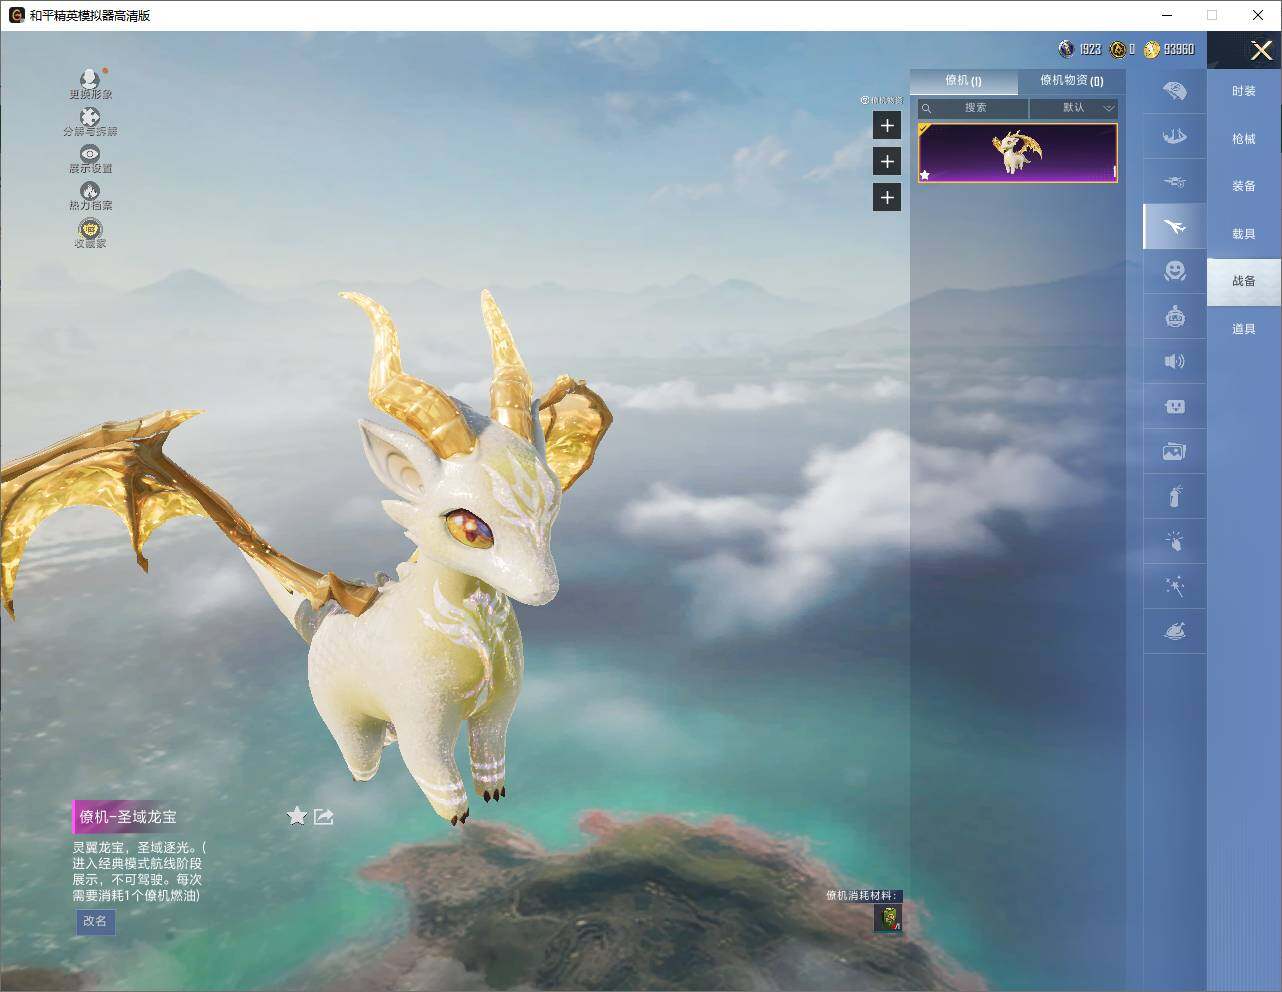Share the 圣域龙宝 wingman
This screenshot has height=992, width=1282.
tap(323, 816)
